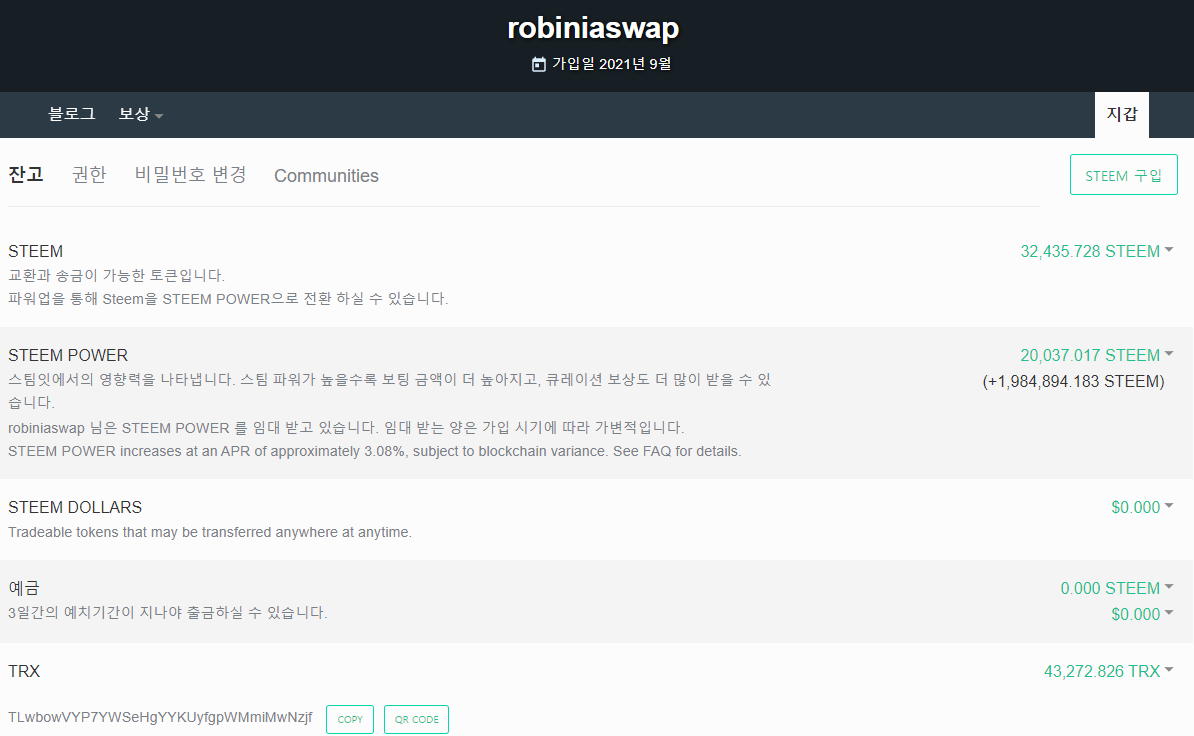Image resolution: width=1194 pixels, height=736 pixels.
Task: Click the STEEM DOLLARS heading
Action: pos(75,507)
